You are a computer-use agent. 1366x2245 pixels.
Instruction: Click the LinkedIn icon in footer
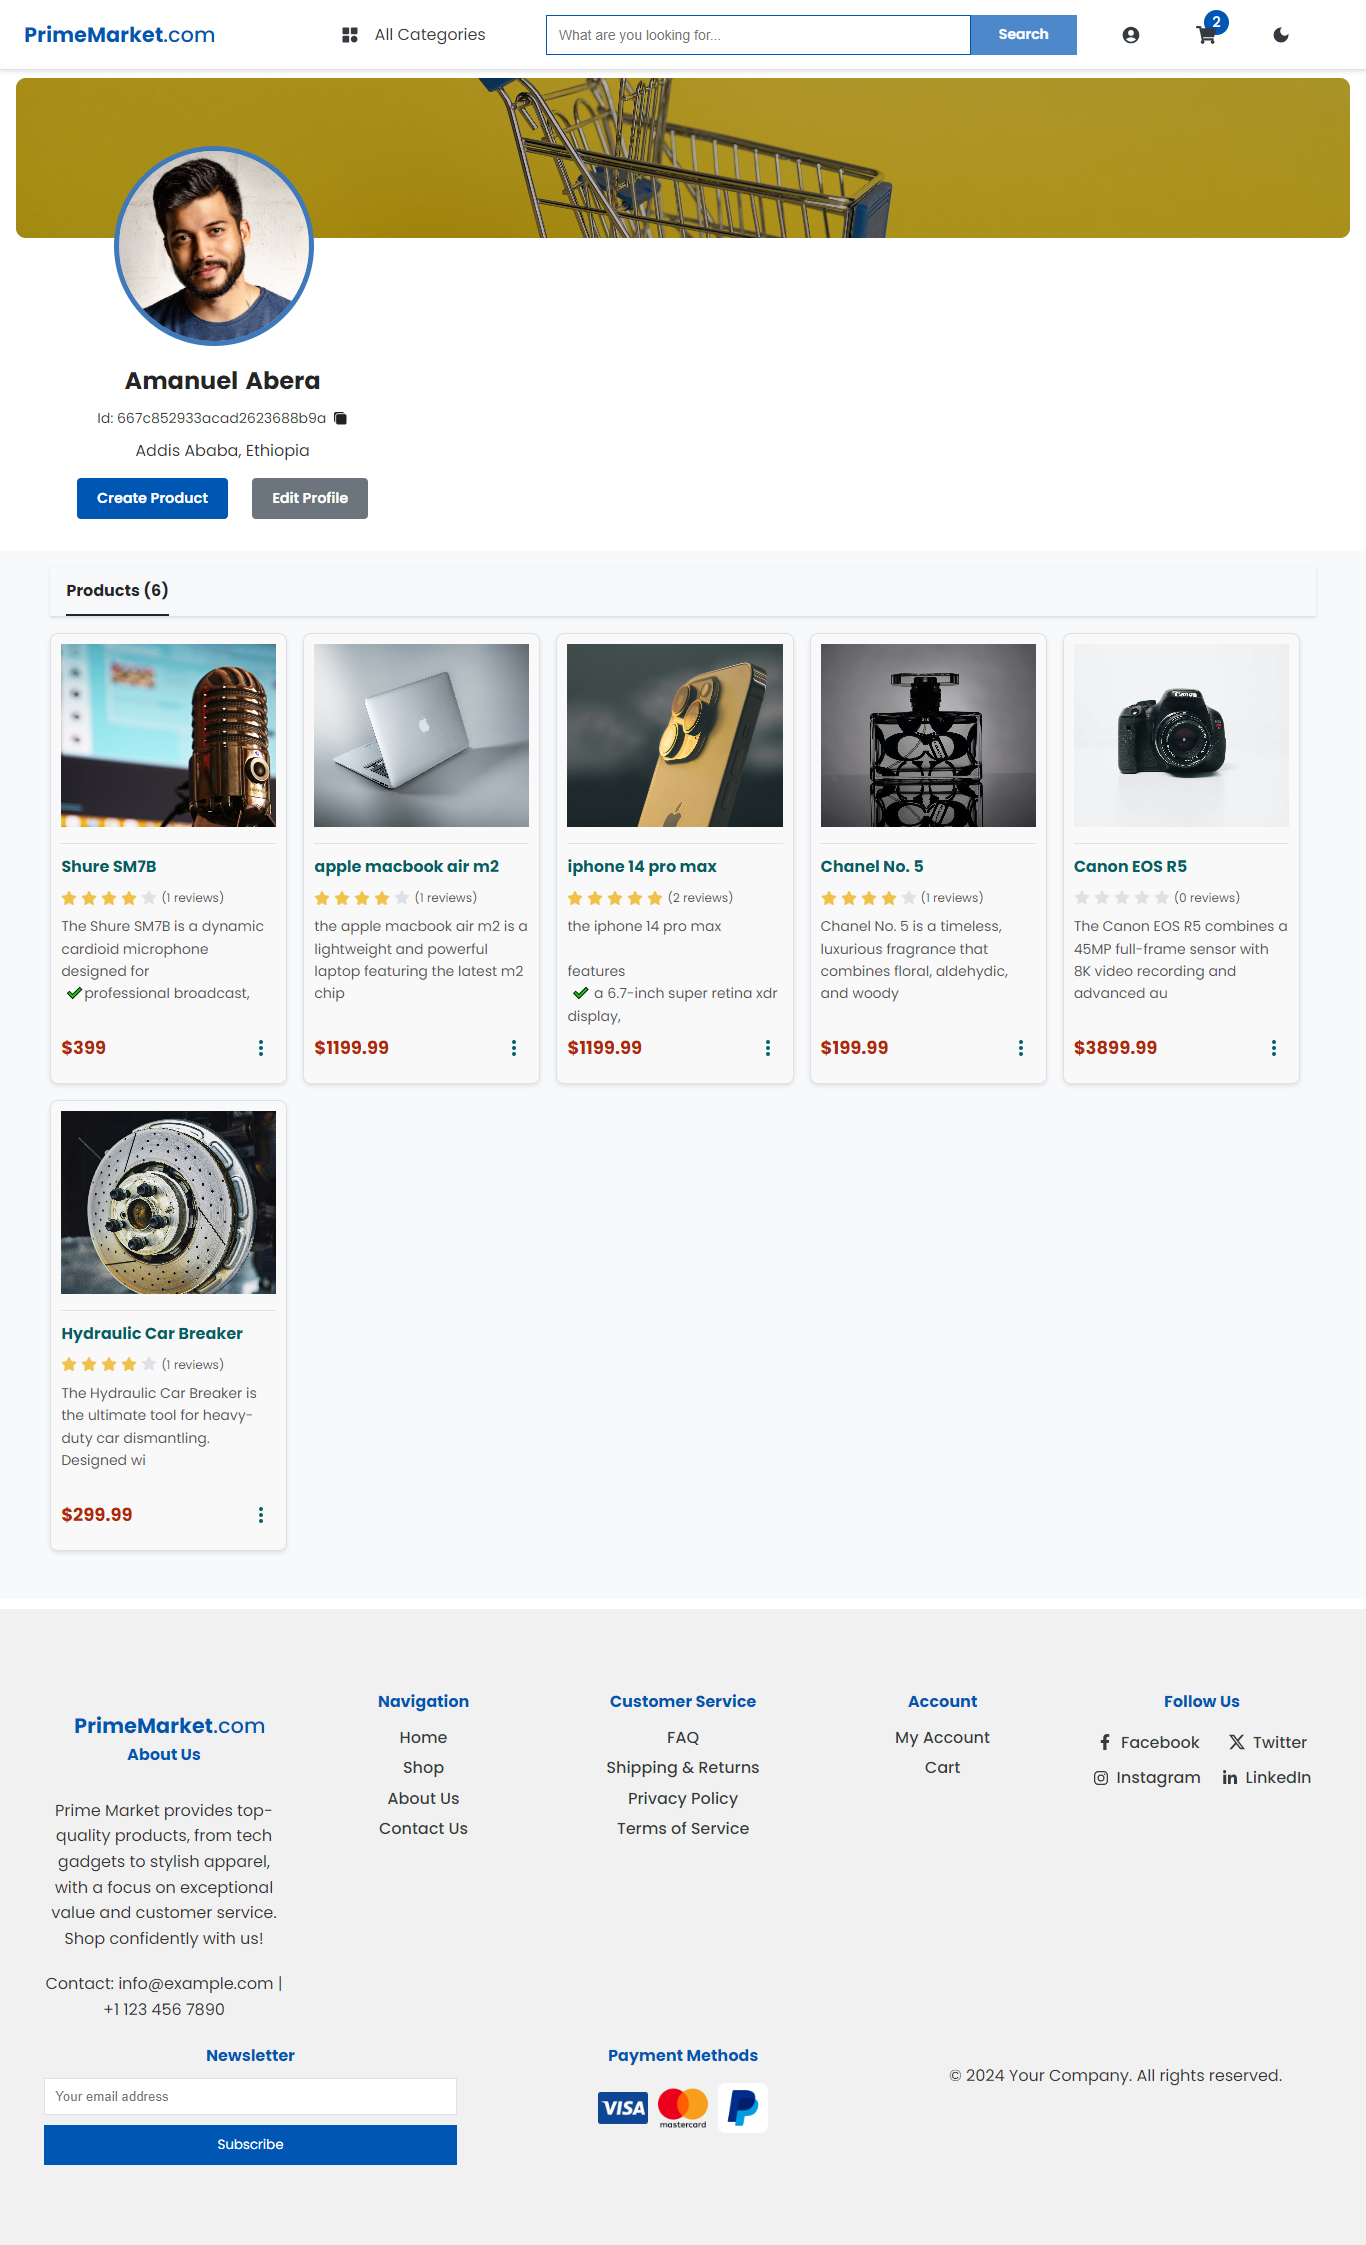click(1230, 1778)
